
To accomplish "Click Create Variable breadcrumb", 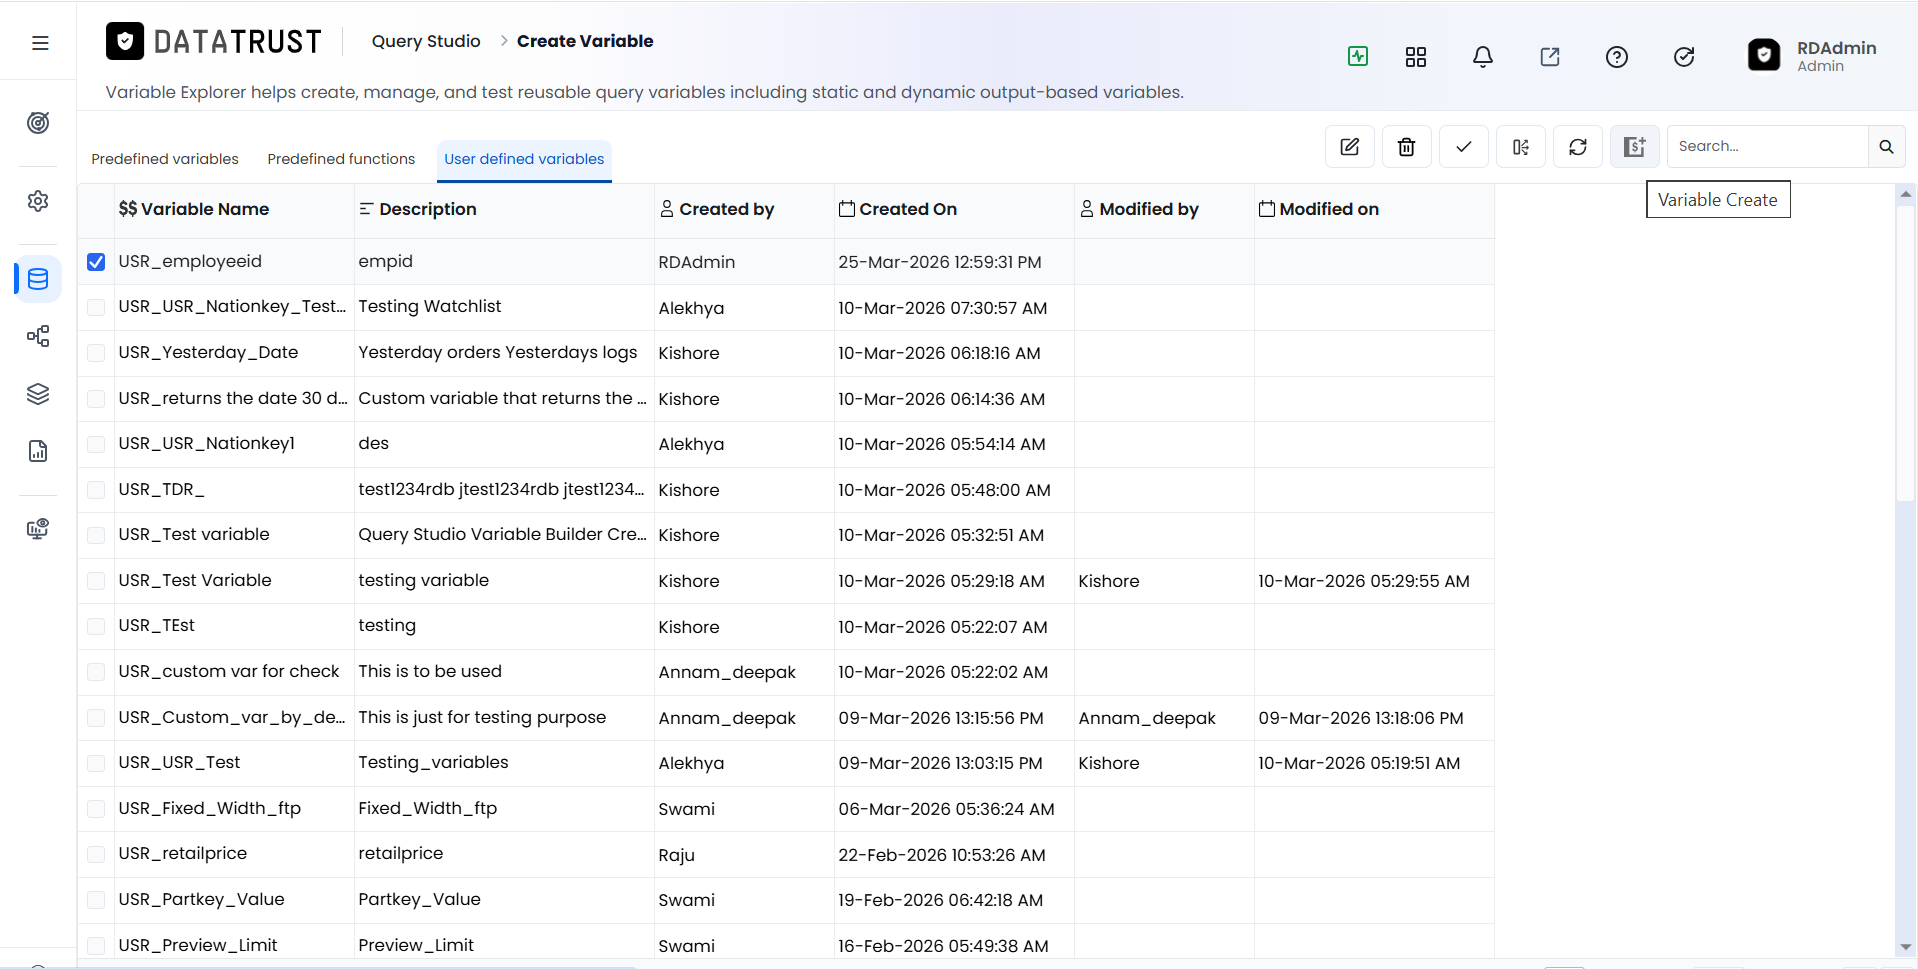I will tap(585, 41).
